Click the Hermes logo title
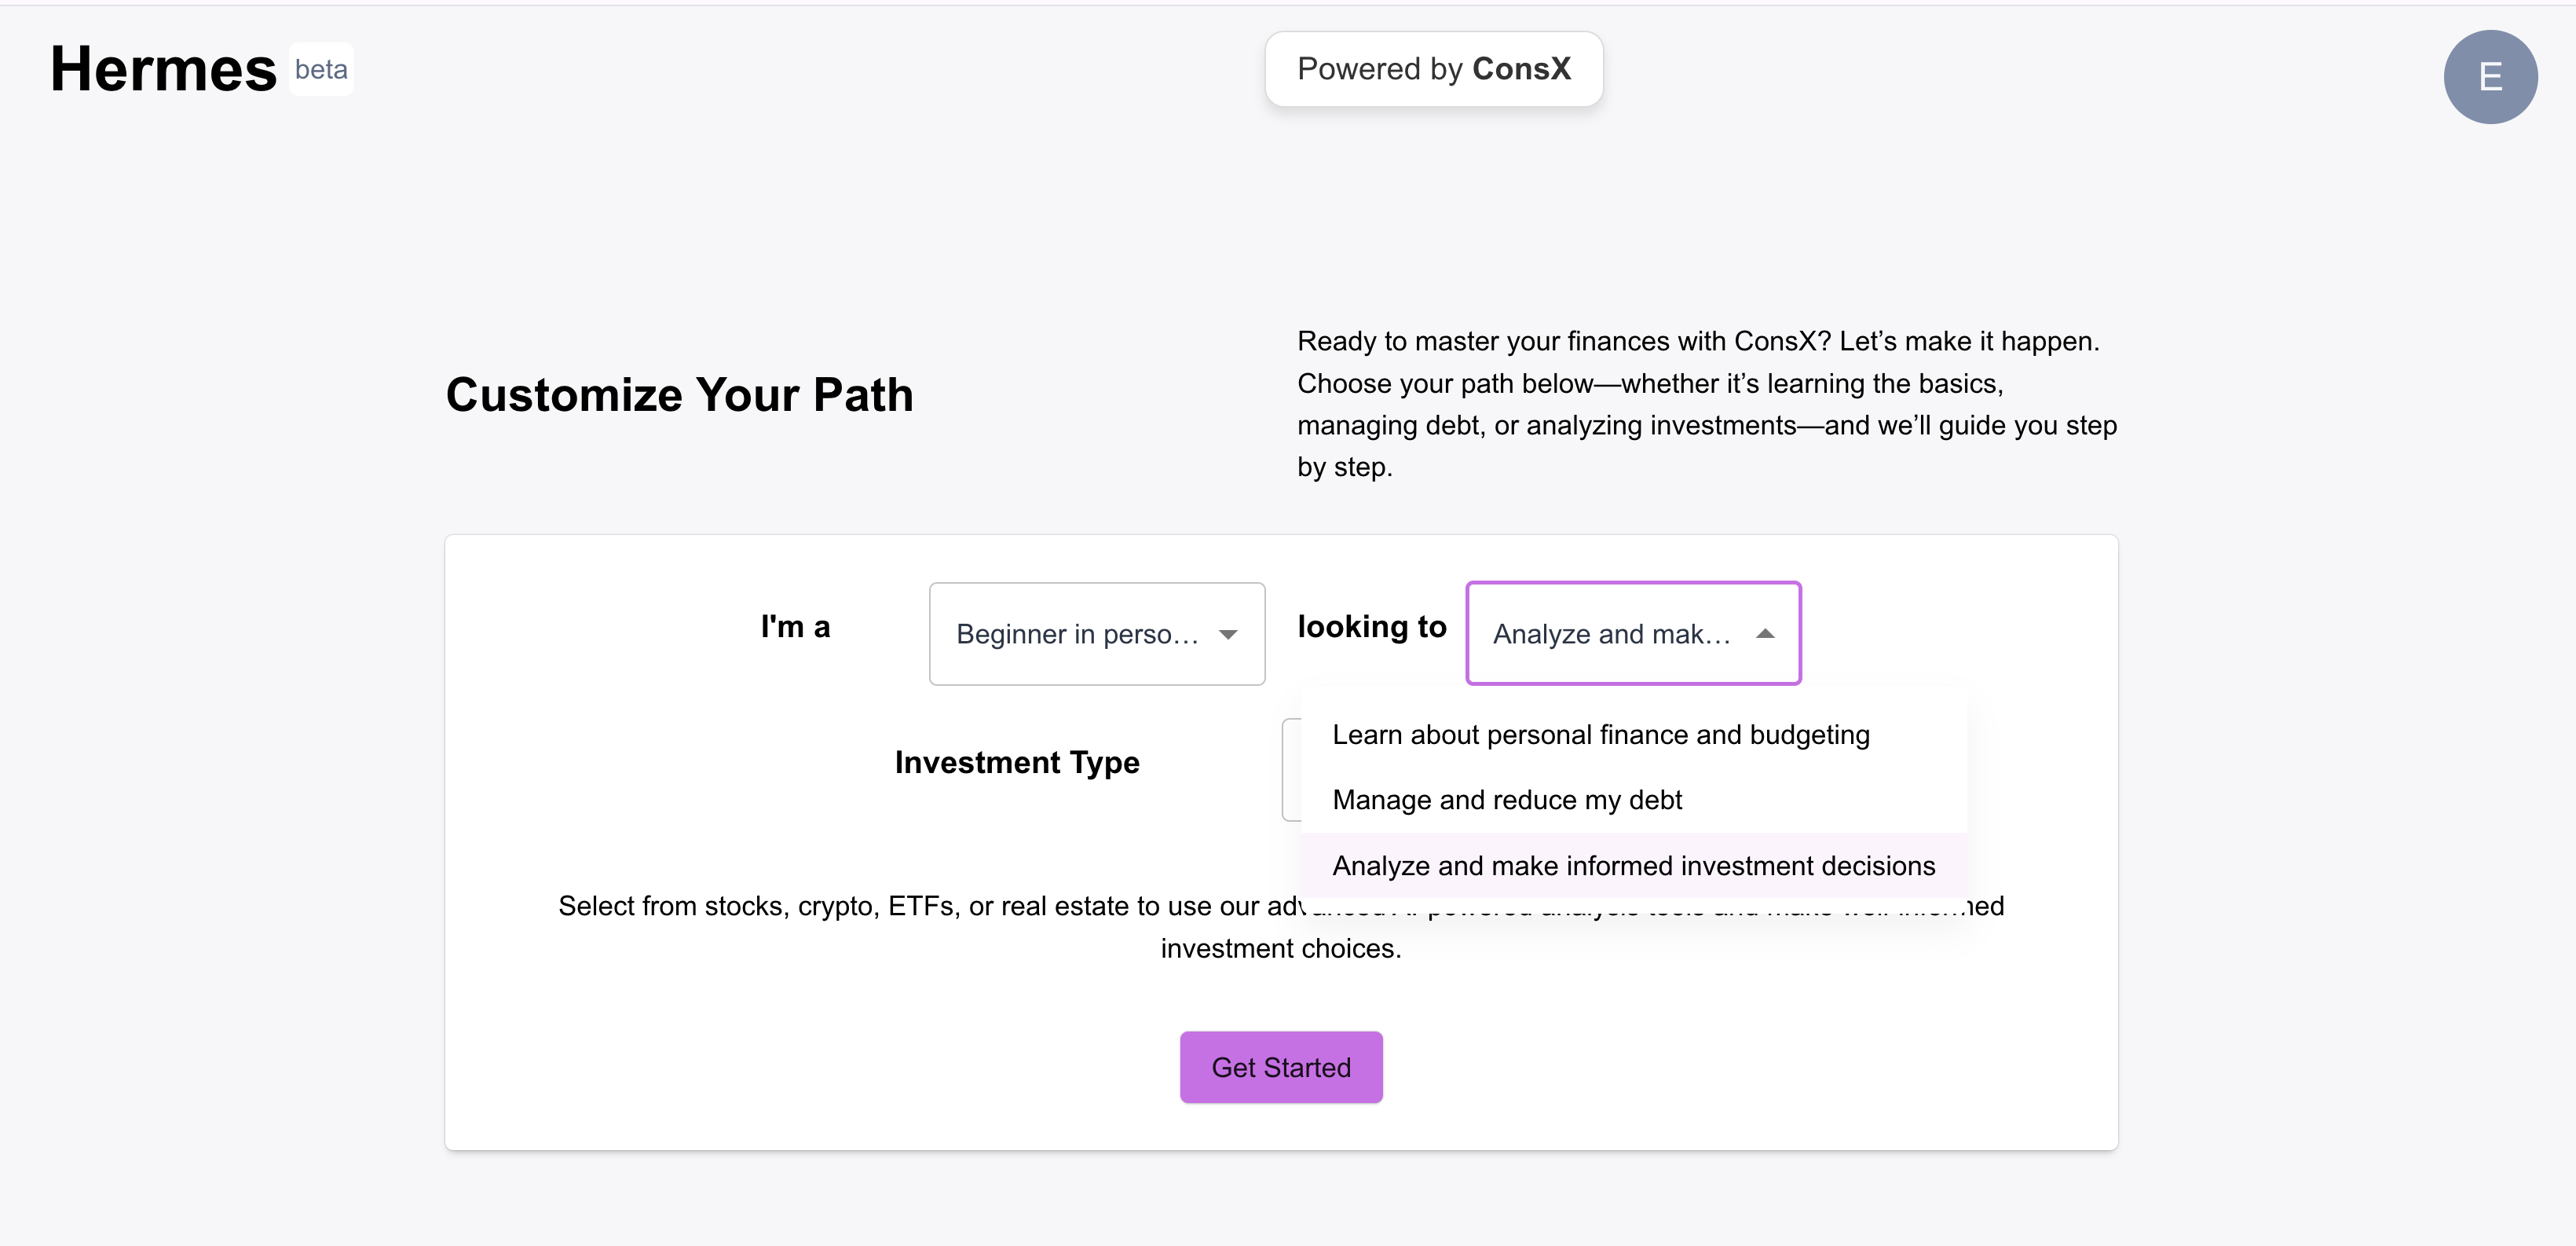The height and width of the screenshot is (1246, 2576). (x=163, y=70)
